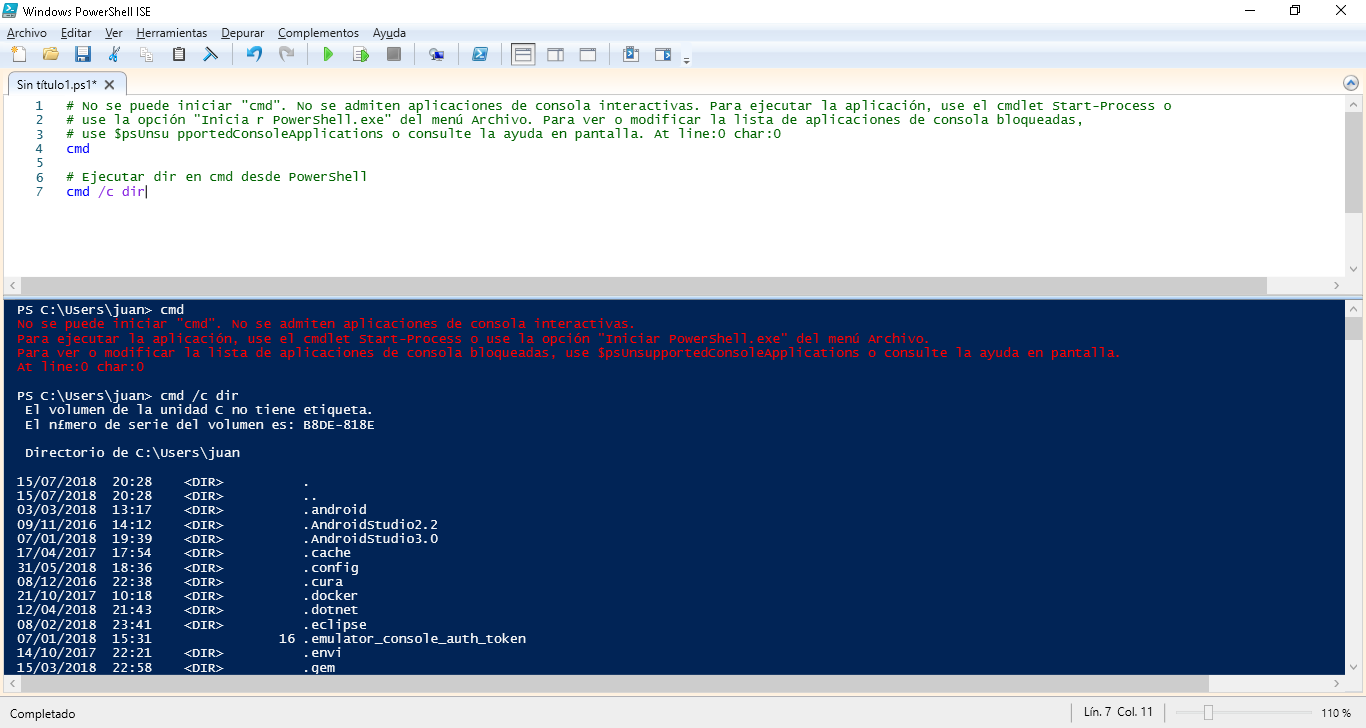Open a script file with folder icon
Viewport: 1366px width, 728px height.
[x=50, y=54]
